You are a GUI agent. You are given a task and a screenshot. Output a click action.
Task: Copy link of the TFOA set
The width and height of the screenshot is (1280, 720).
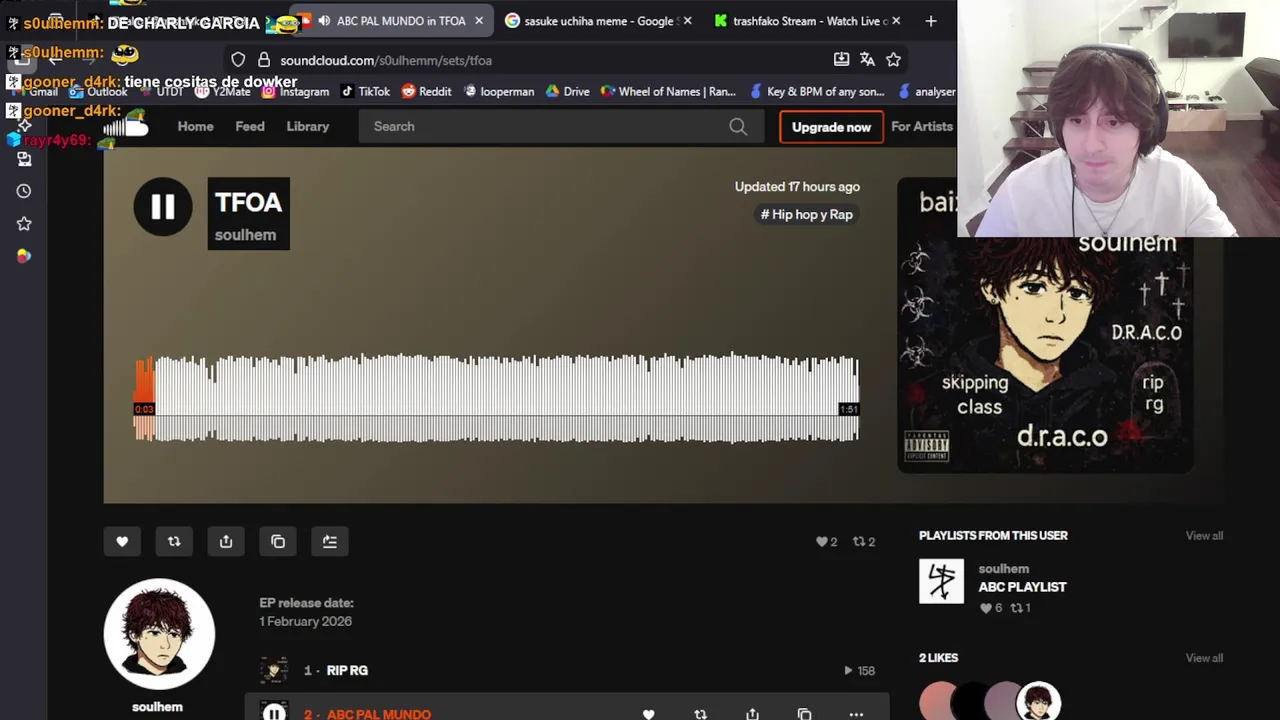click(x=278, y=541)
